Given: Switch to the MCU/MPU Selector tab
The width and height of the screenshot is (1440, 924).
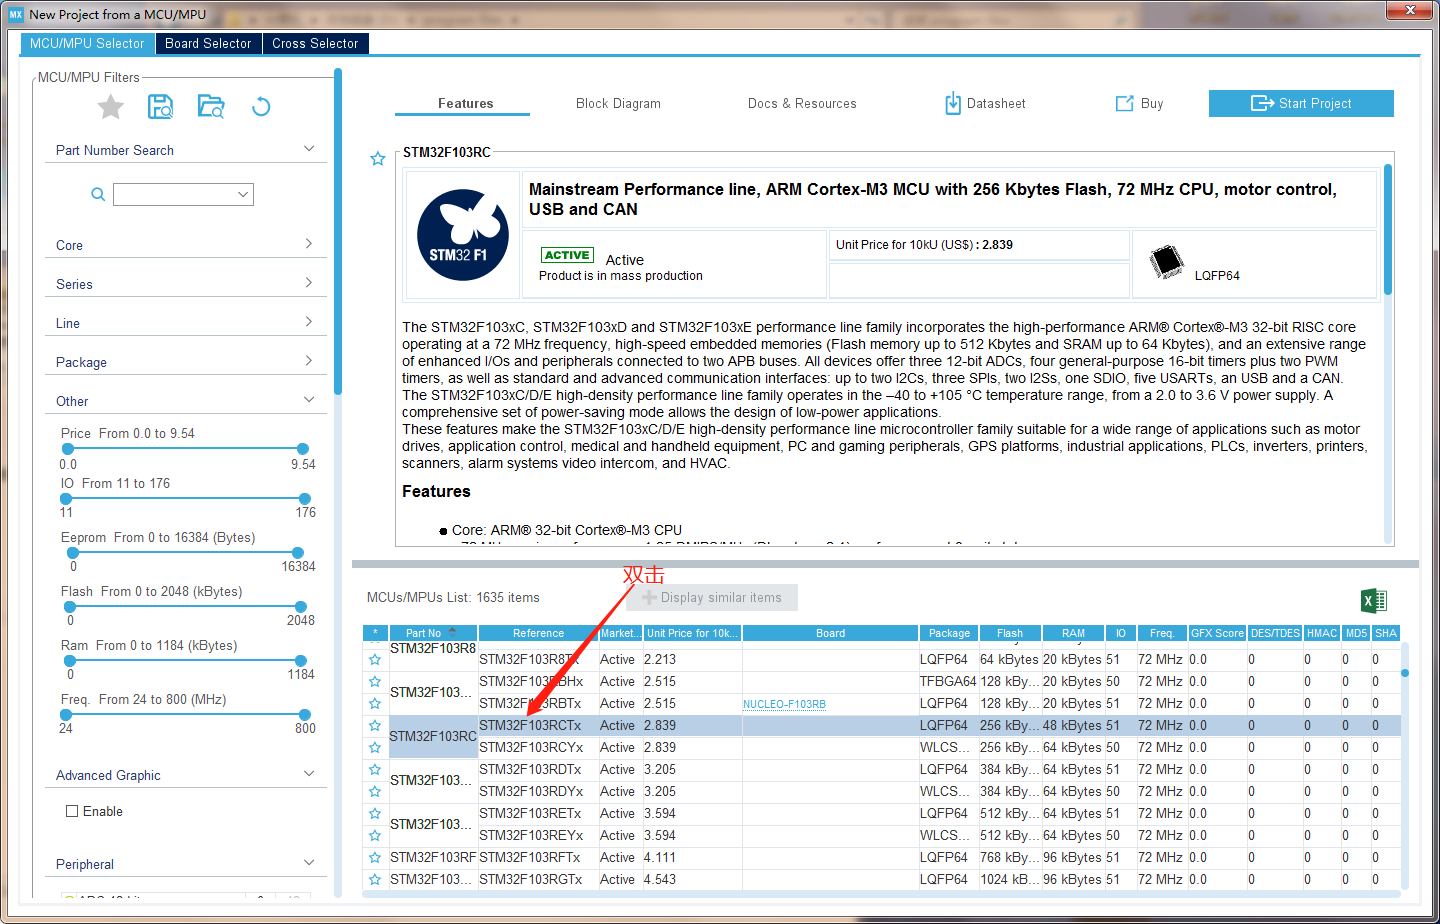Looking at the screenshot, I should (87, 43).
